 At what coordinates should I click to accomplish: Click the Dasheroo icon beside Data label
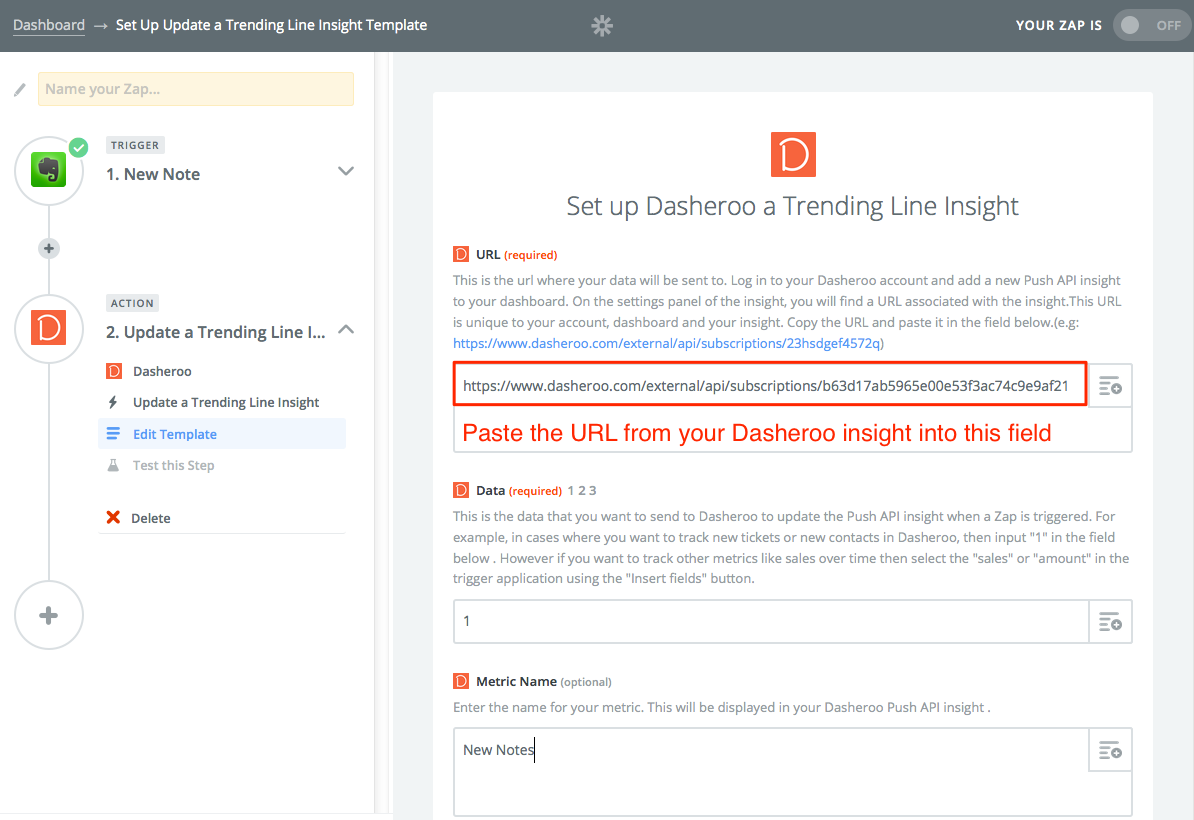(461, 490)
